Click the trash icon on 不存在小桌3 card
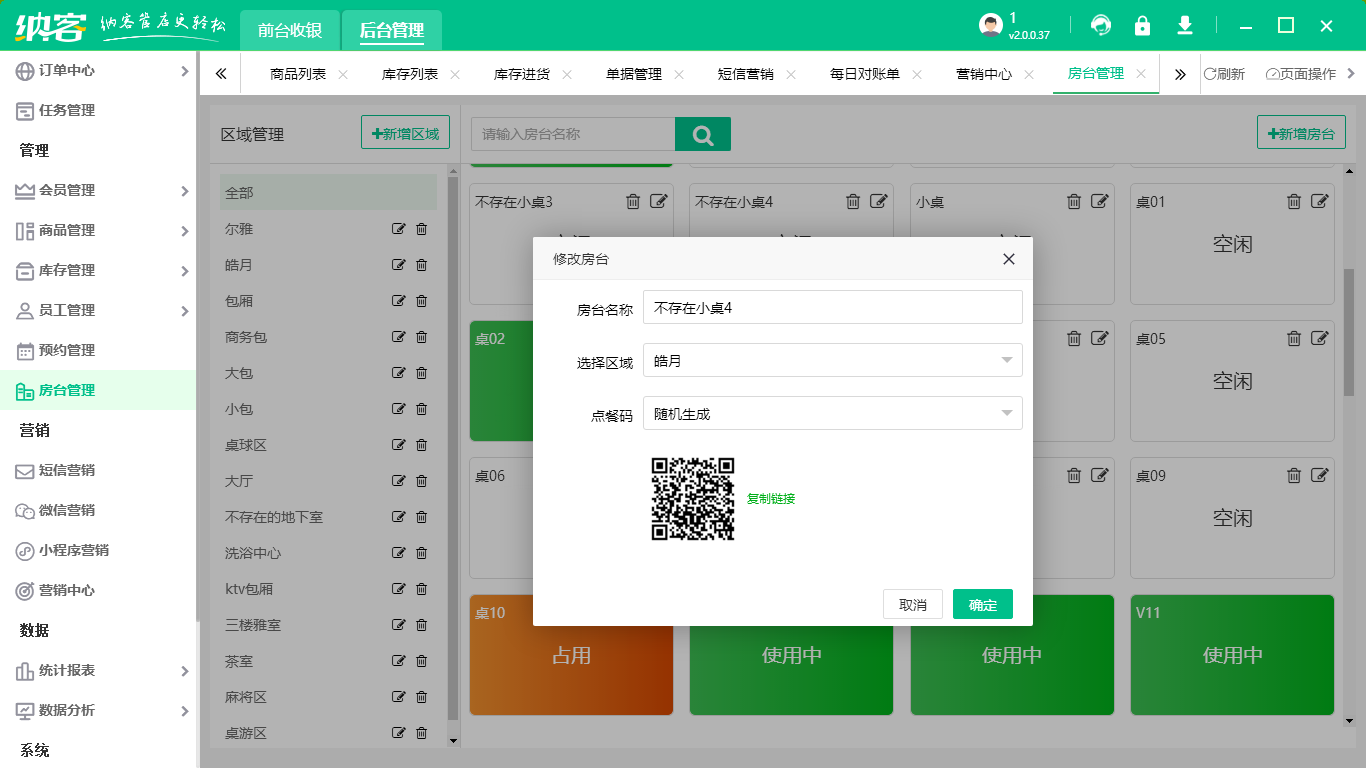1366x768 pixels. 632,201
